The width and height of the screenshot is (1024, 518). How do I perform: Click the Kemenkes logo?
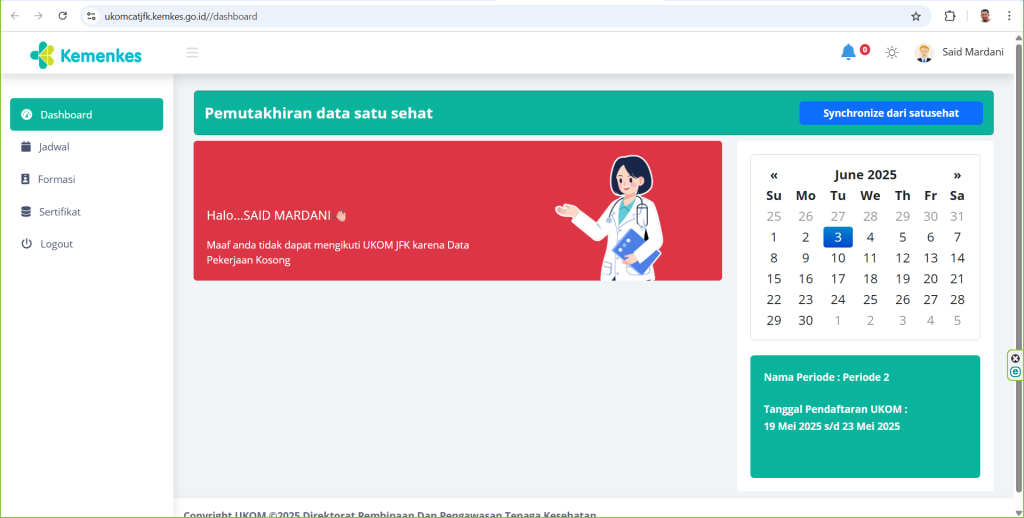tap(86, 55)
